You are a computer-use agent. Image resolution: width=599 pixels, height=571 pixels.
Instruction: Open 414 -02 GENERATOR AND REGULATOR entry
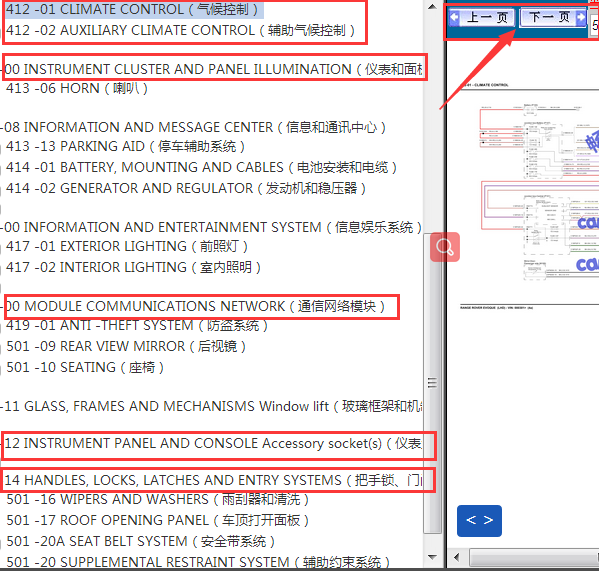186,188
